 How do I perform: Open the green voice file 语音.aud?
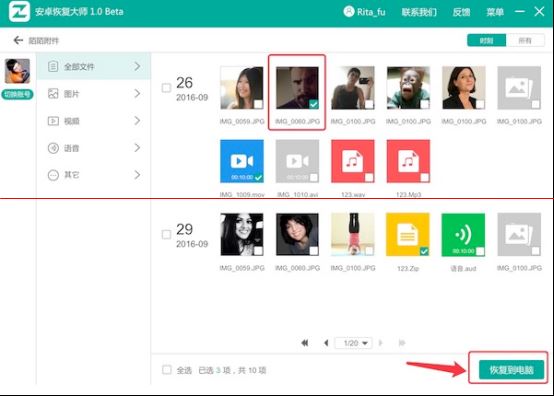pos(463,234)
